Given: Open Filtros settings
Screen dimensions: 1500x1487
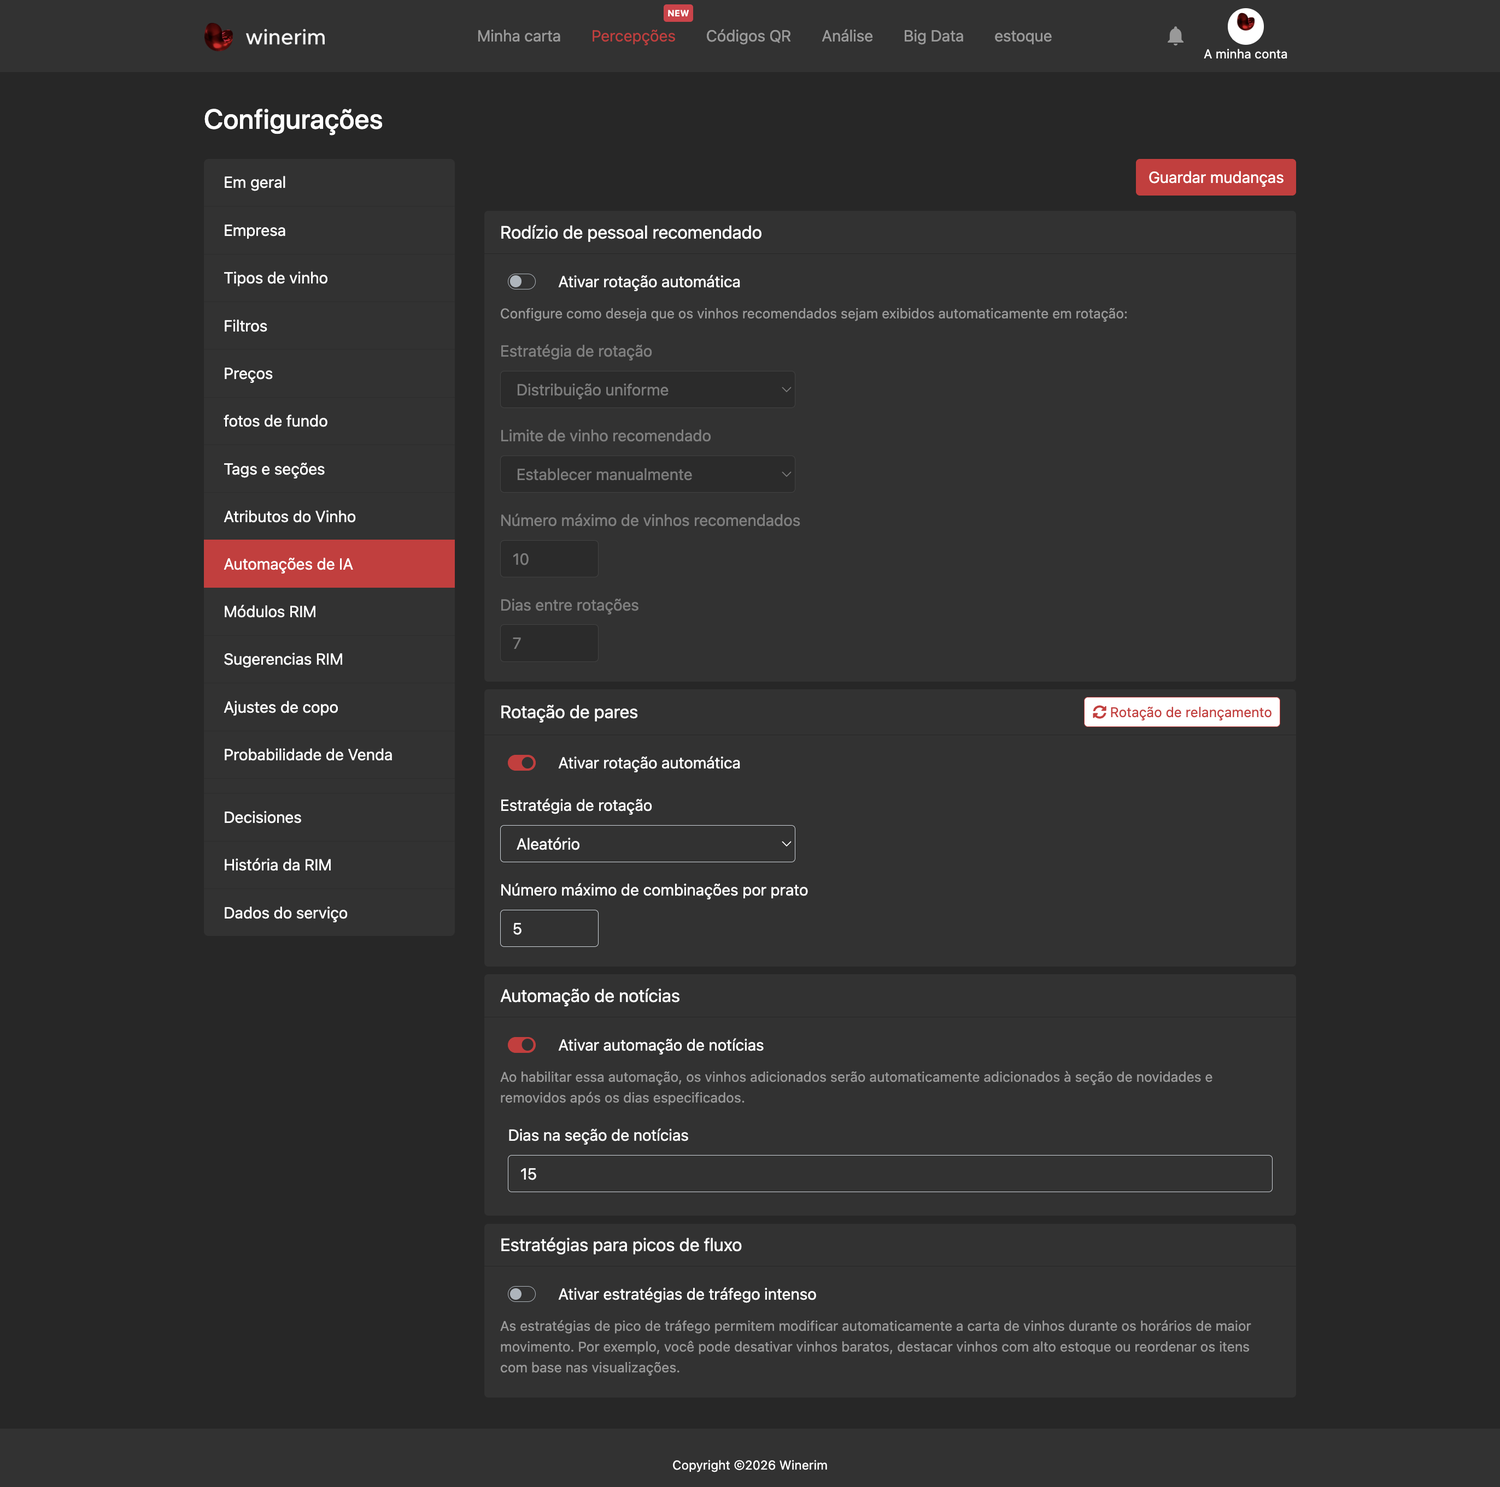Looking at the screenshot, I should (x=329, y=326).
